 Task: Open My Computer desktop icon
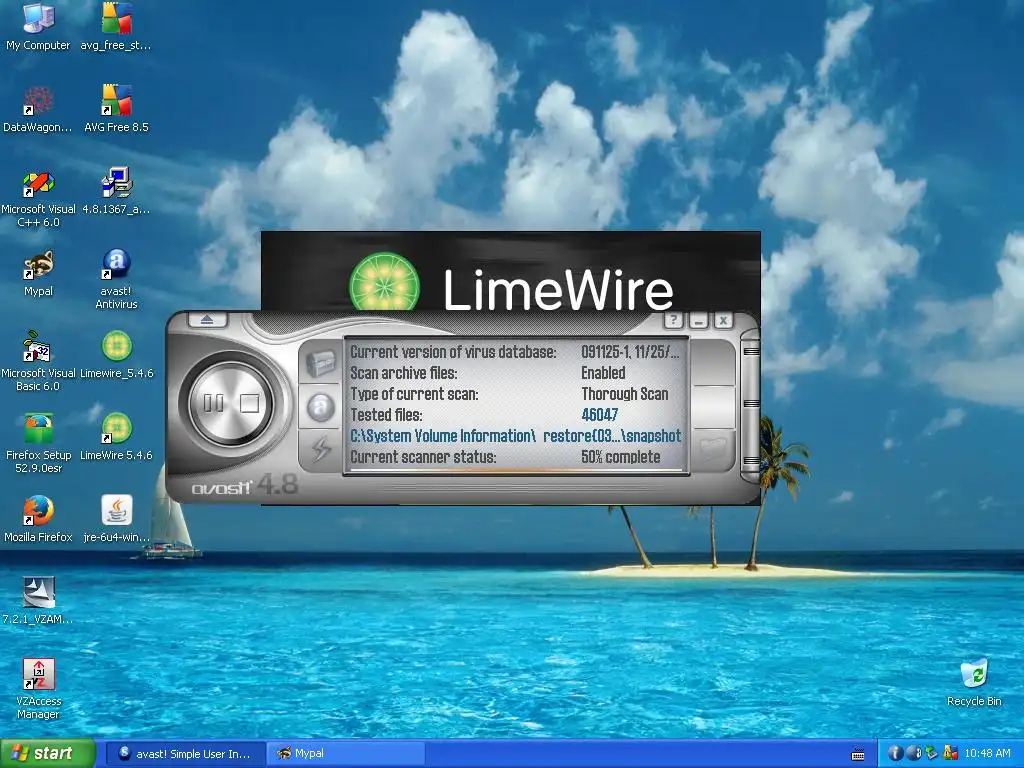coord(38,27)
